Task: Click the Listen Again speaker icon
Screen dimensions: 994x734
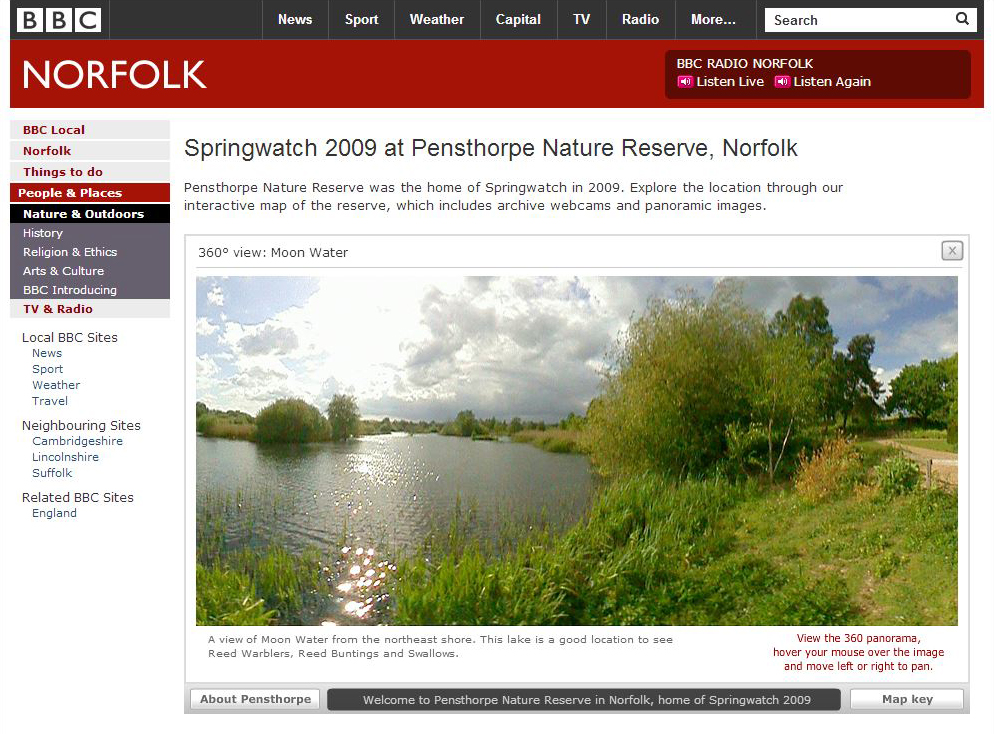Action: click(782, 81)
